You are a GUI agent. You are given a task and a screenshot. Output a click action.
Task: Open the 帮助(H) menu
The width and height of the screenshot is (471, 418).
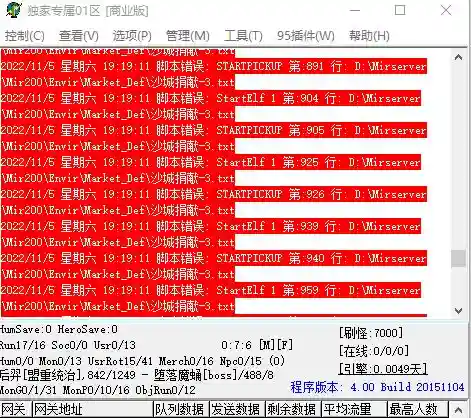click(369, 36)
